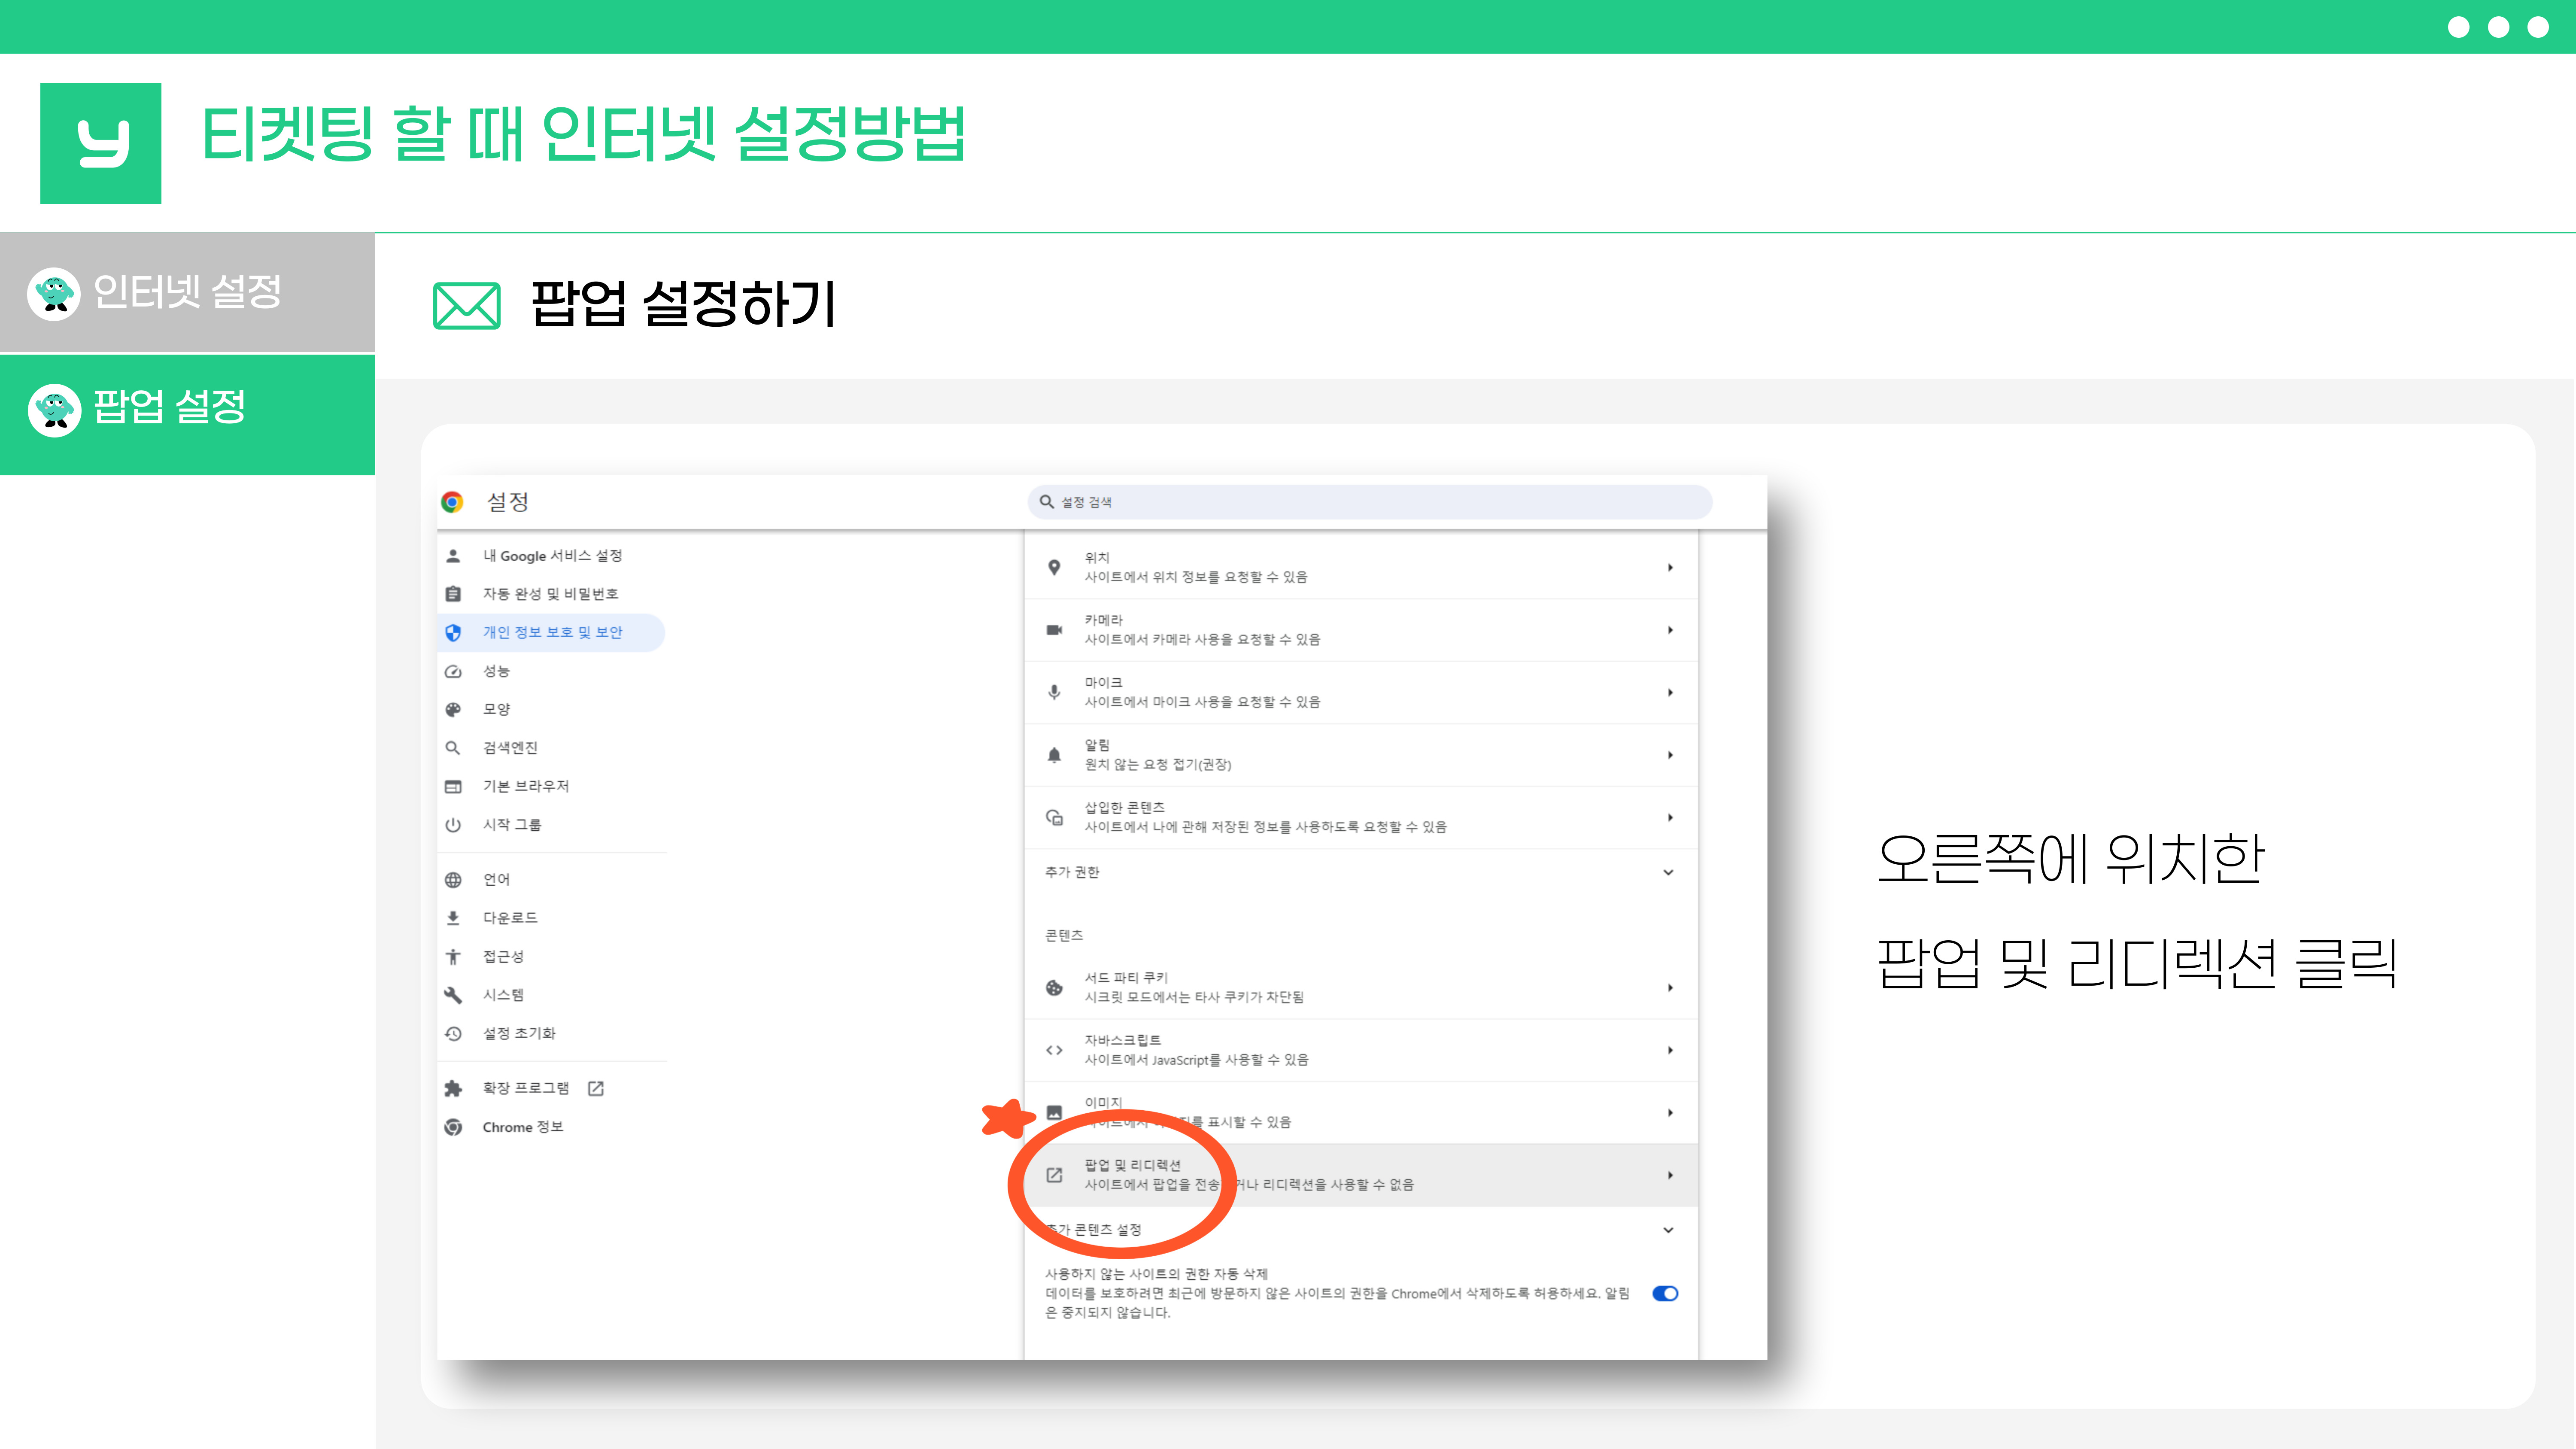
Task: Open the 설정 초기화 menu item
Action: (551, 1034)
